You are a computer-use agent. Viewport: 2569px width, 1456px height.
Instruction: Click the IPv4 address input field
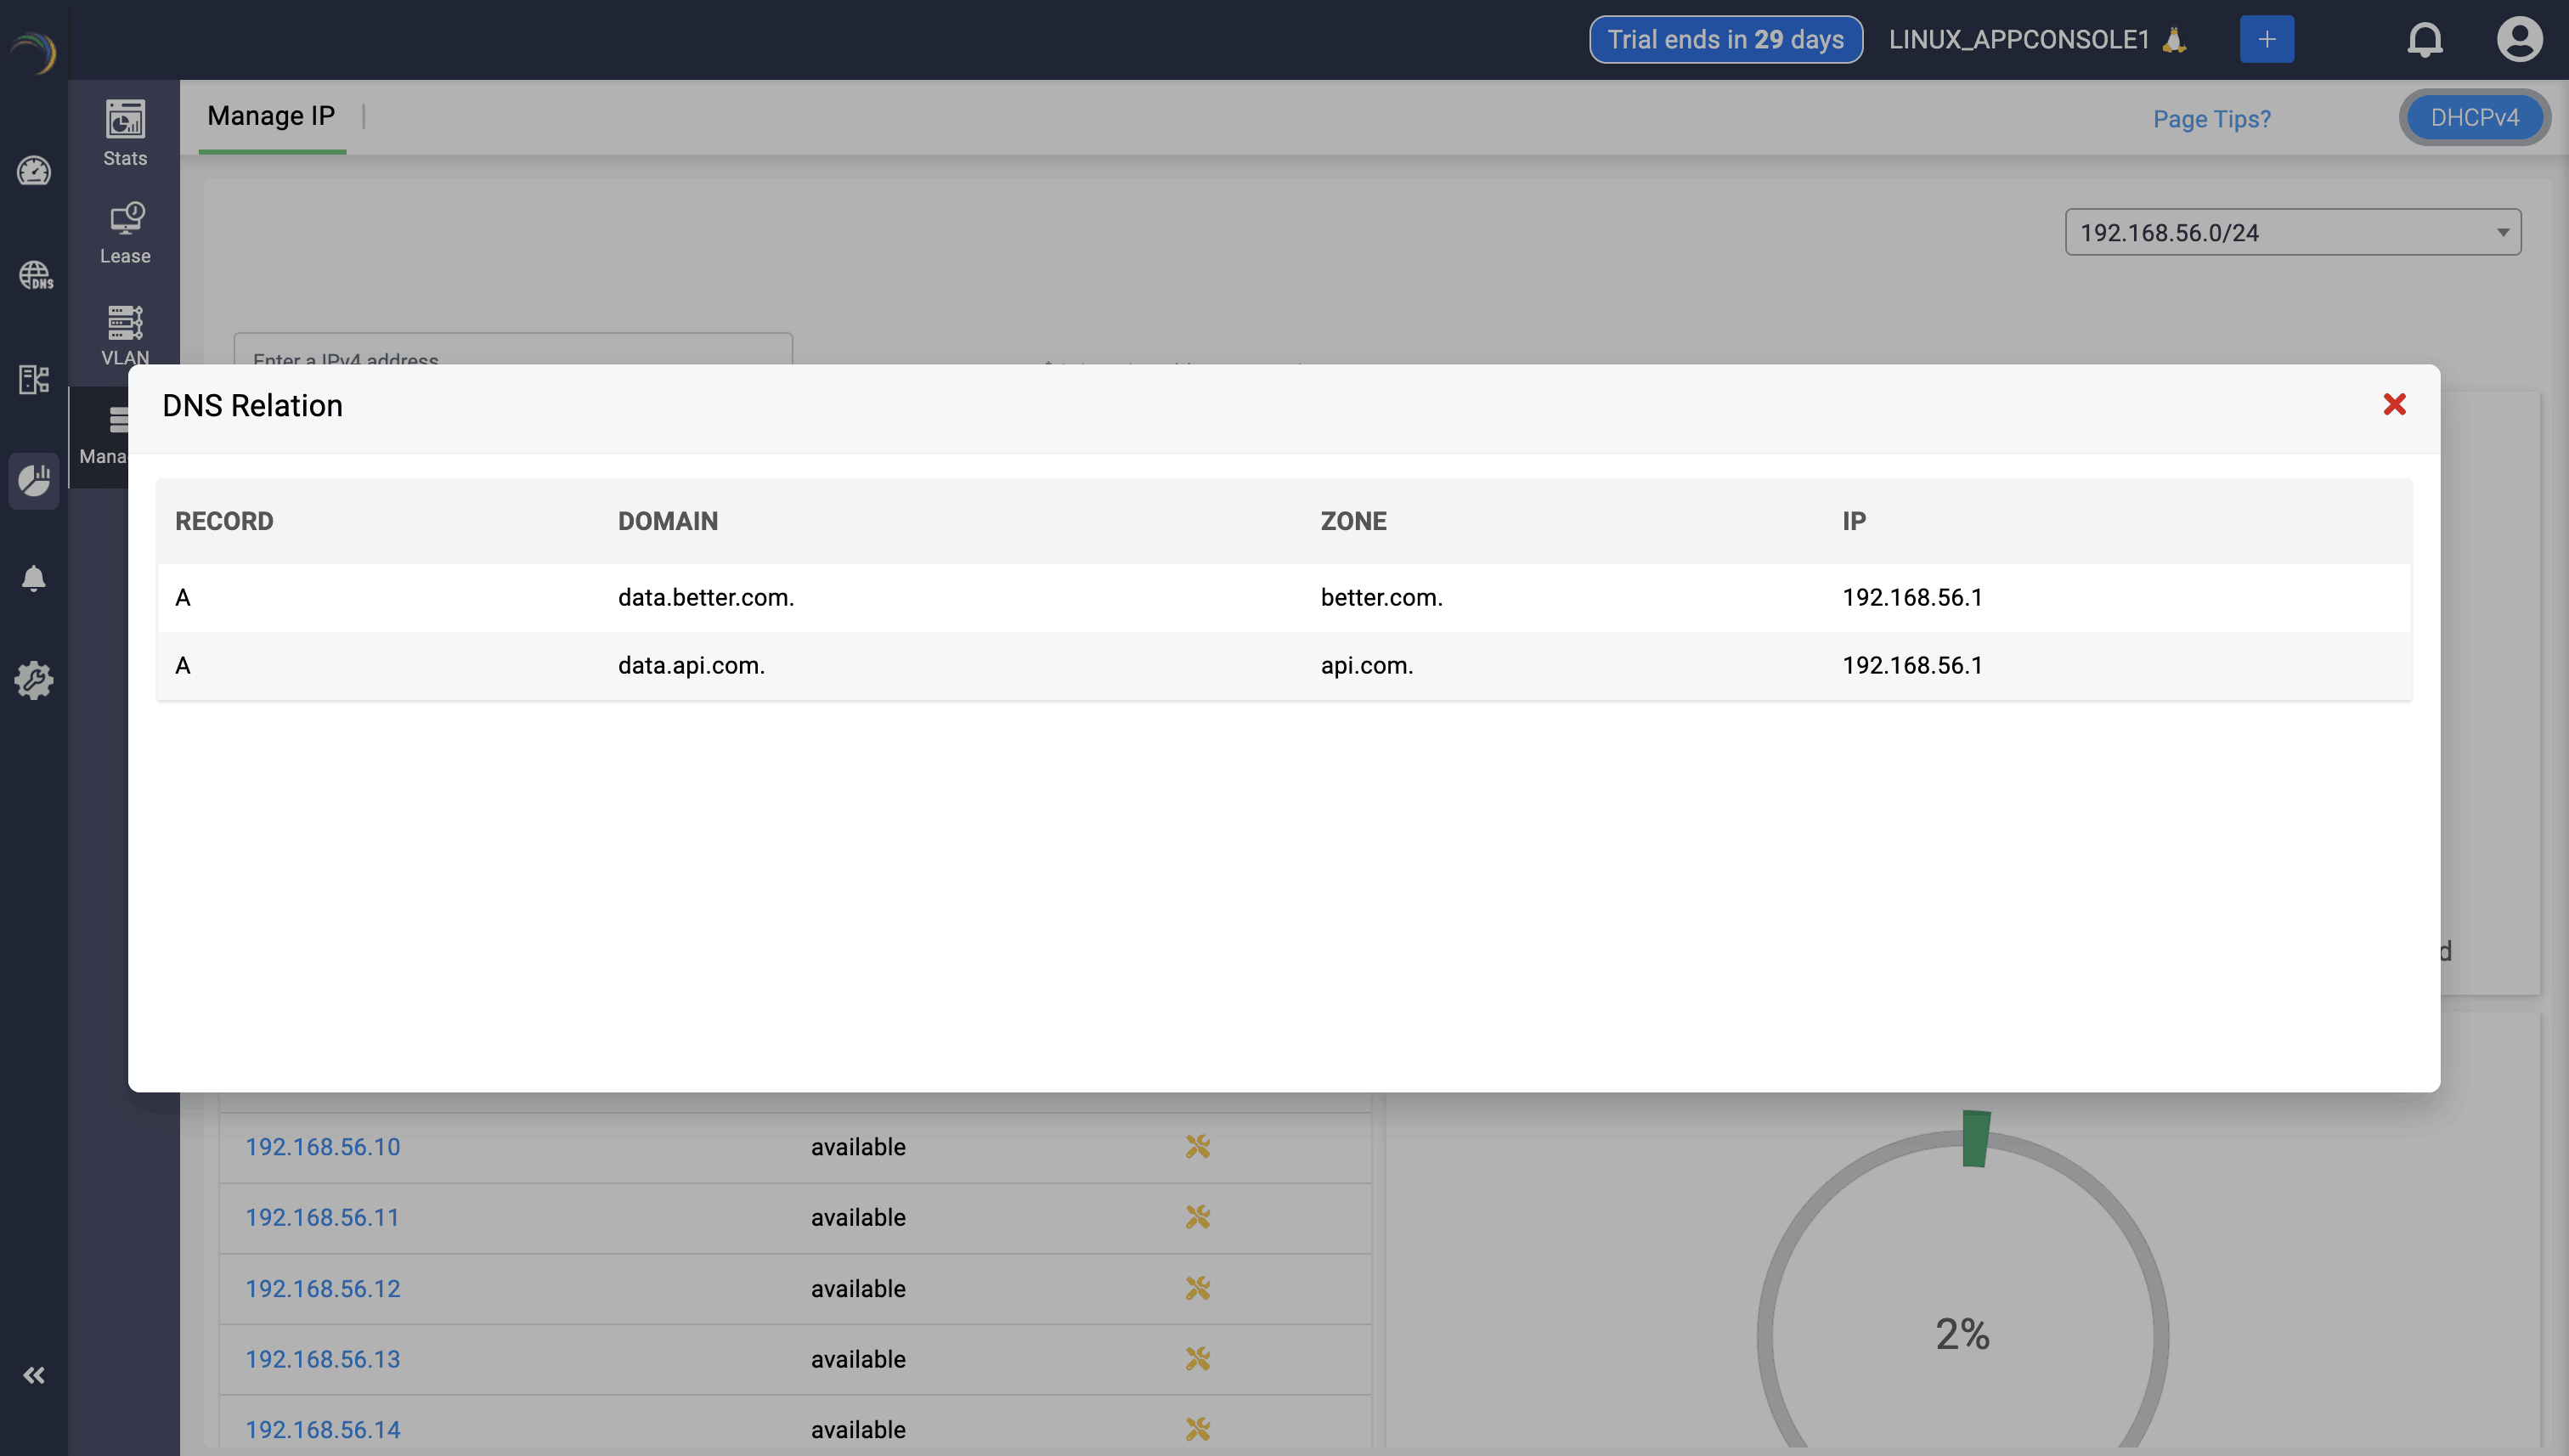pos(512,350)
